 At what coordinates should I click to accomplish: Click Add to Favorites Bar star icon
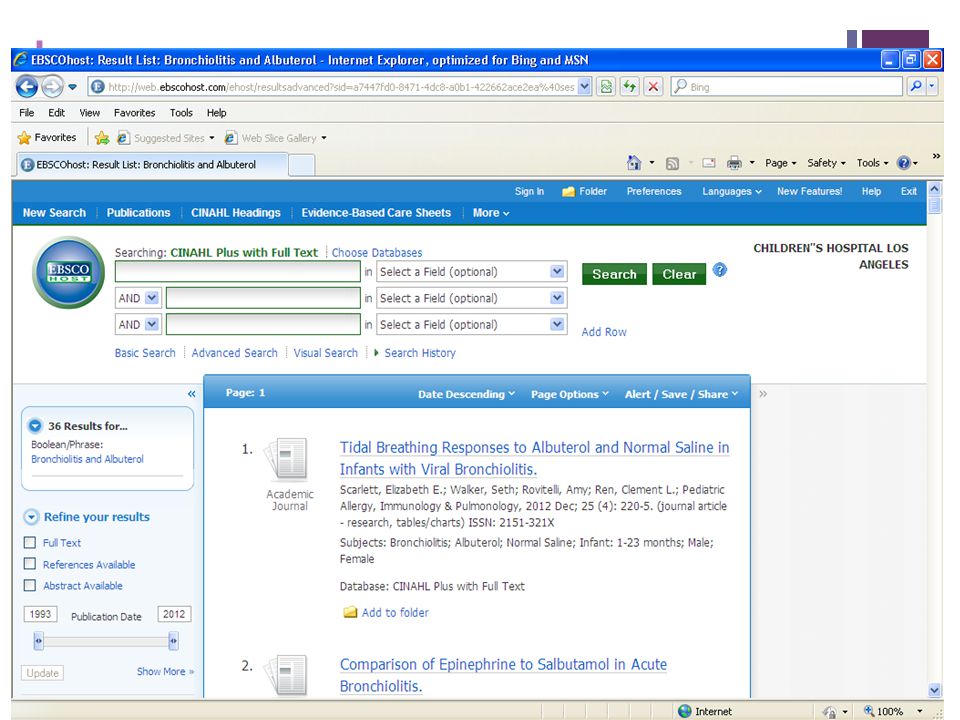pos(102,138)
